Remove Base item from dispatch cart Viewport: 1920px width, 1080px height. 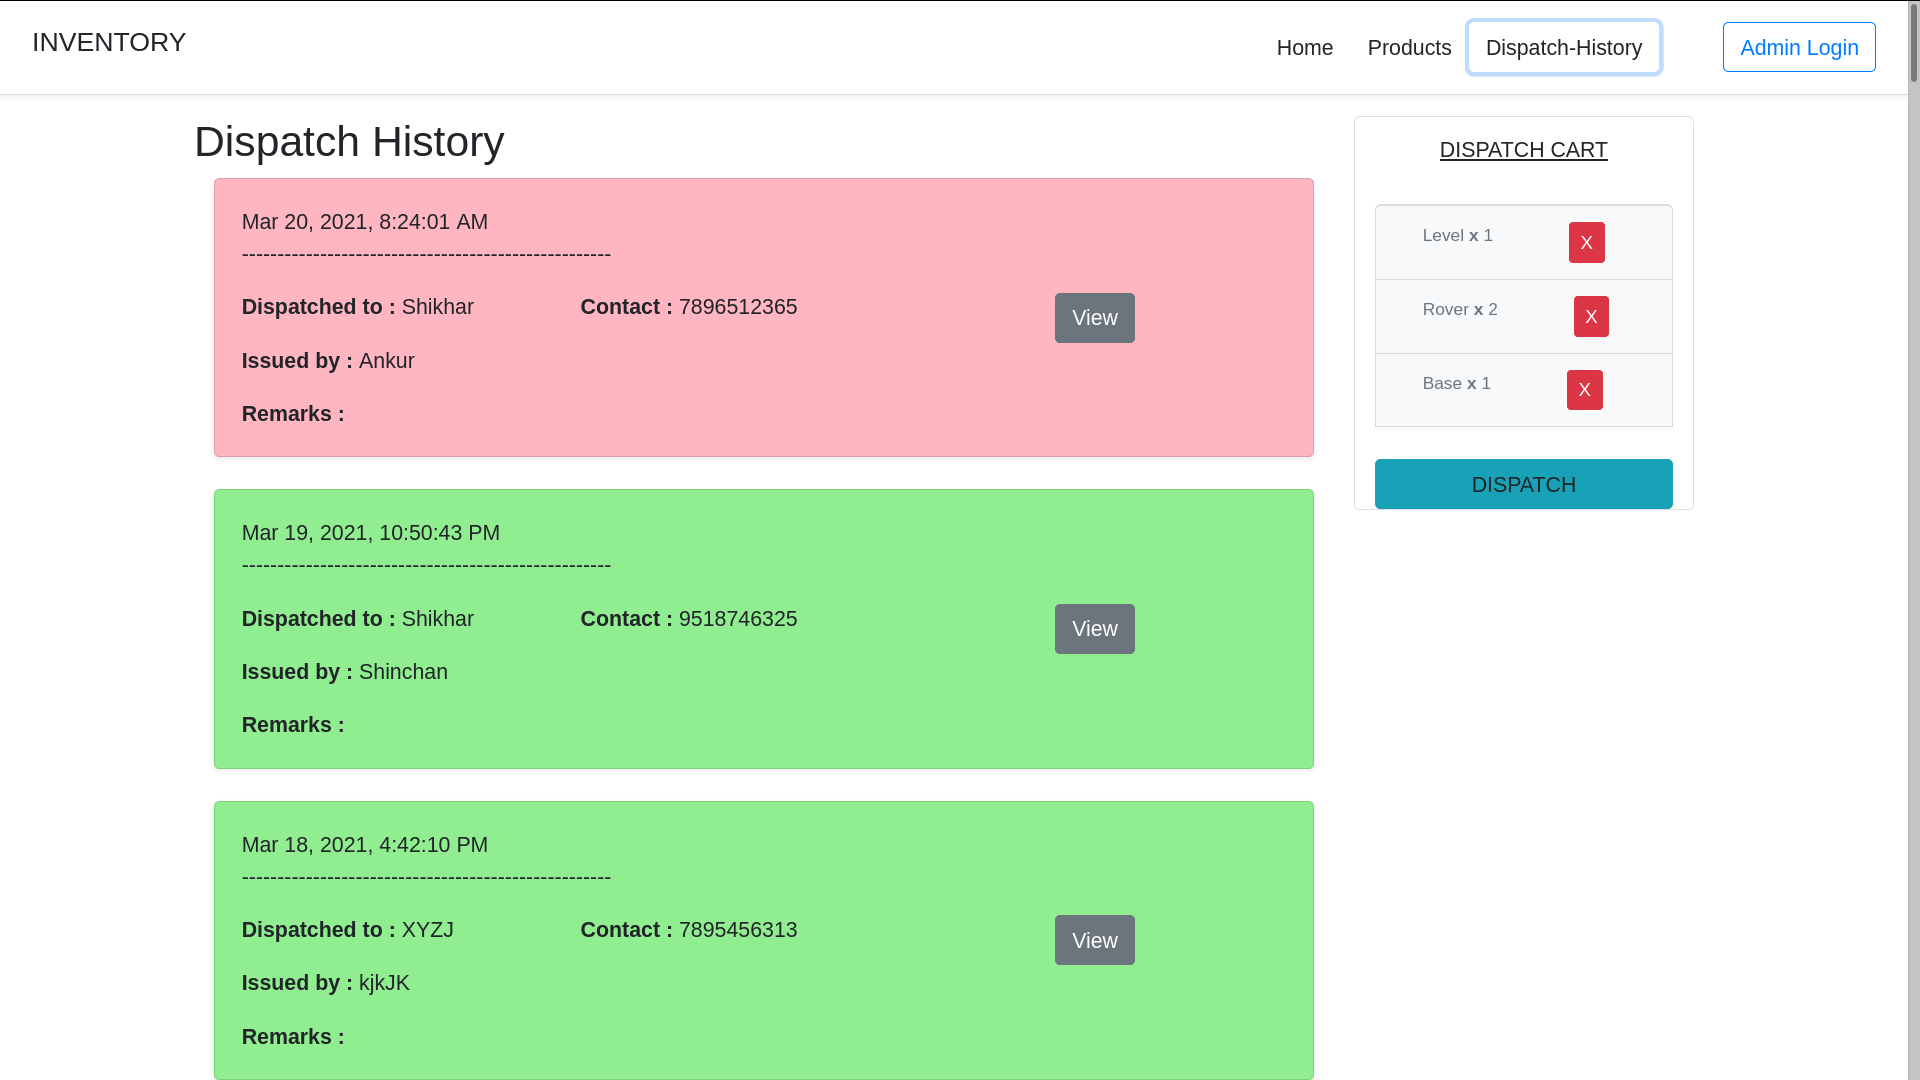coord(1584,390)
